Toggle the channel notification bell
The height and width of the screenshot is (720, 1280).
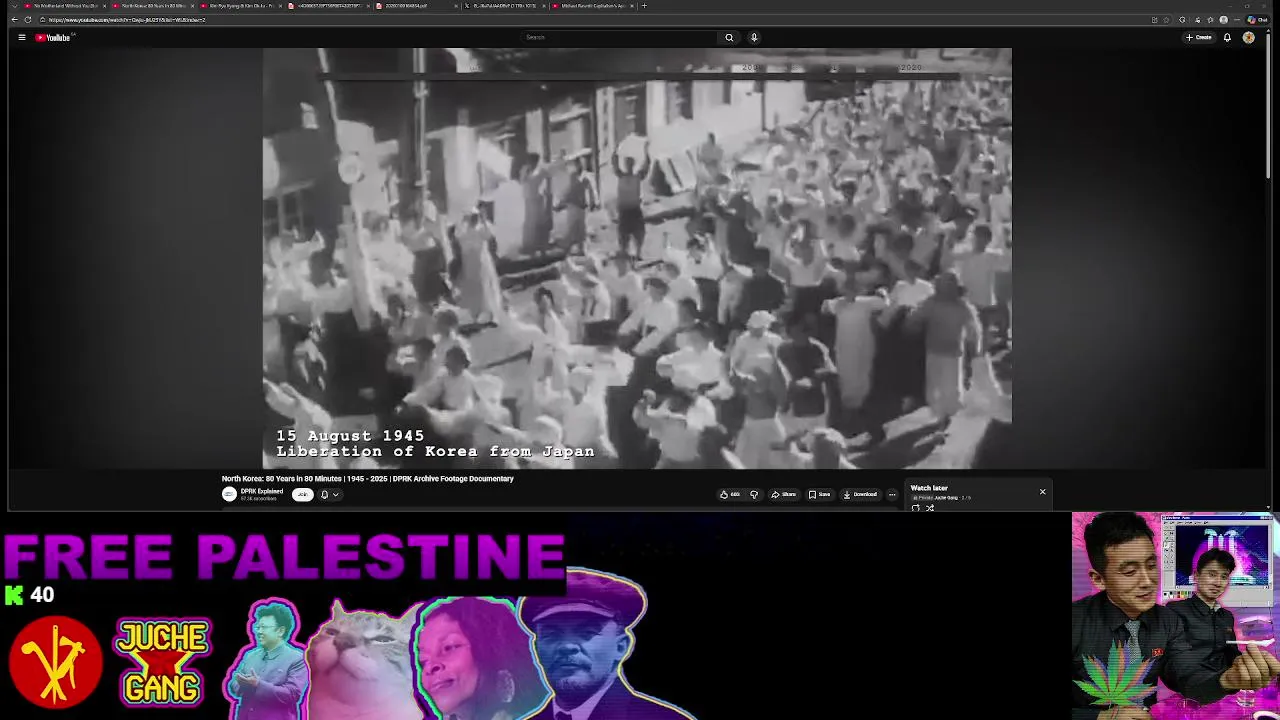(324, 494)
